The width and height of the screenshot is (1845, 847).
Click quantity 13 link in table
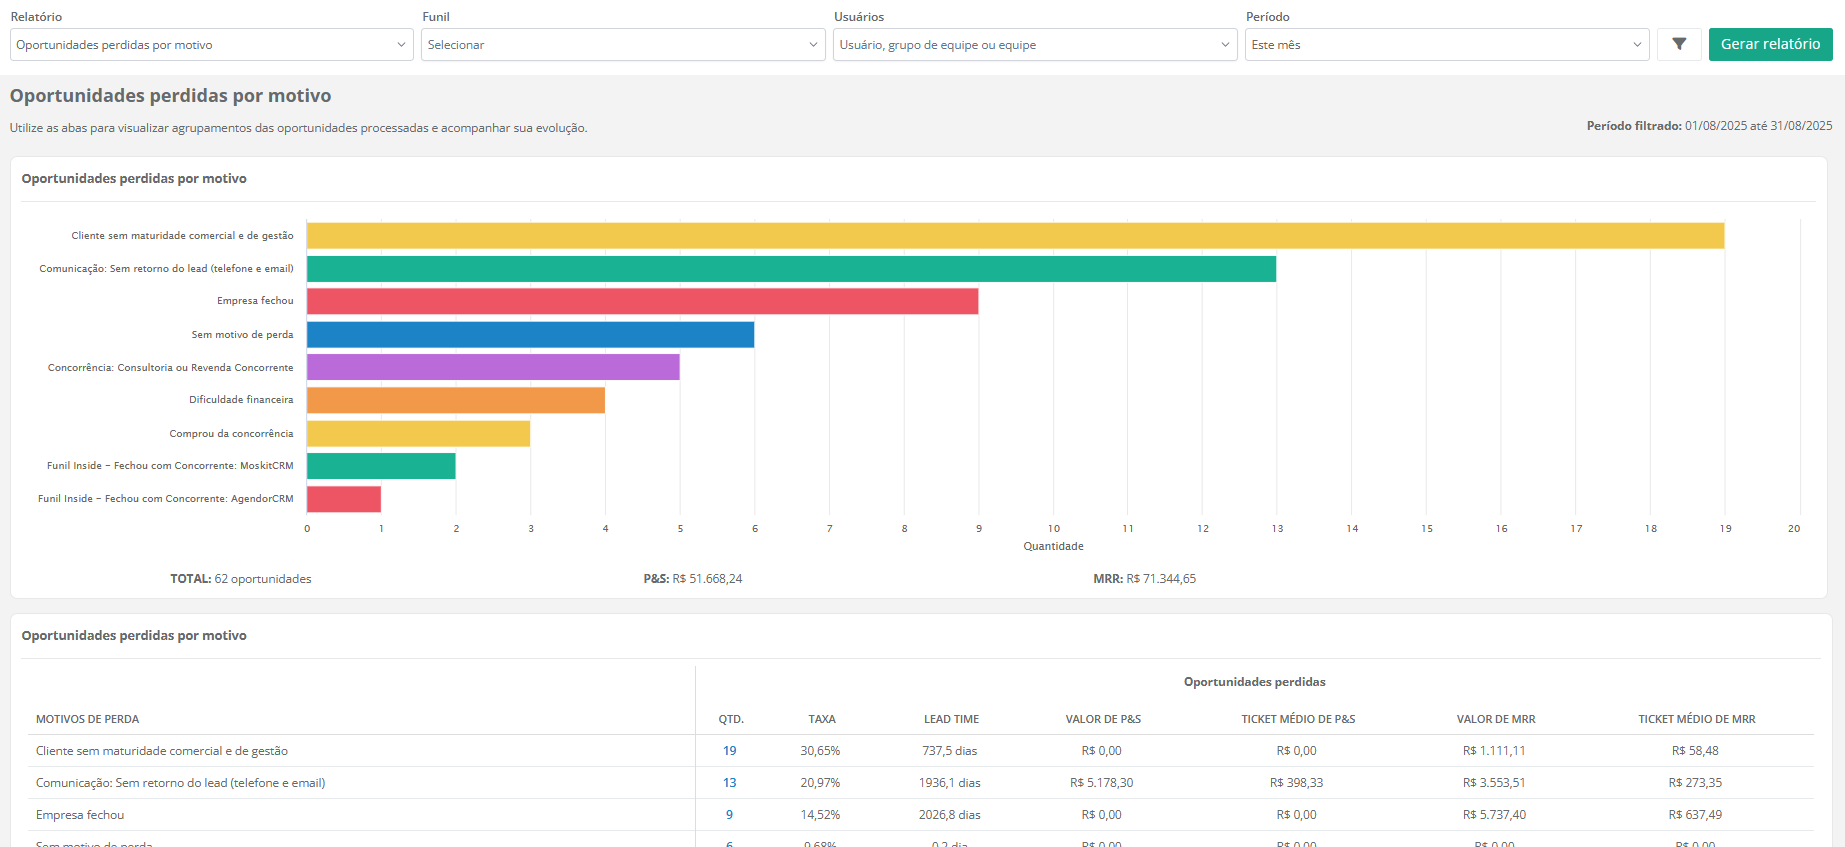[x=730, y=783]
